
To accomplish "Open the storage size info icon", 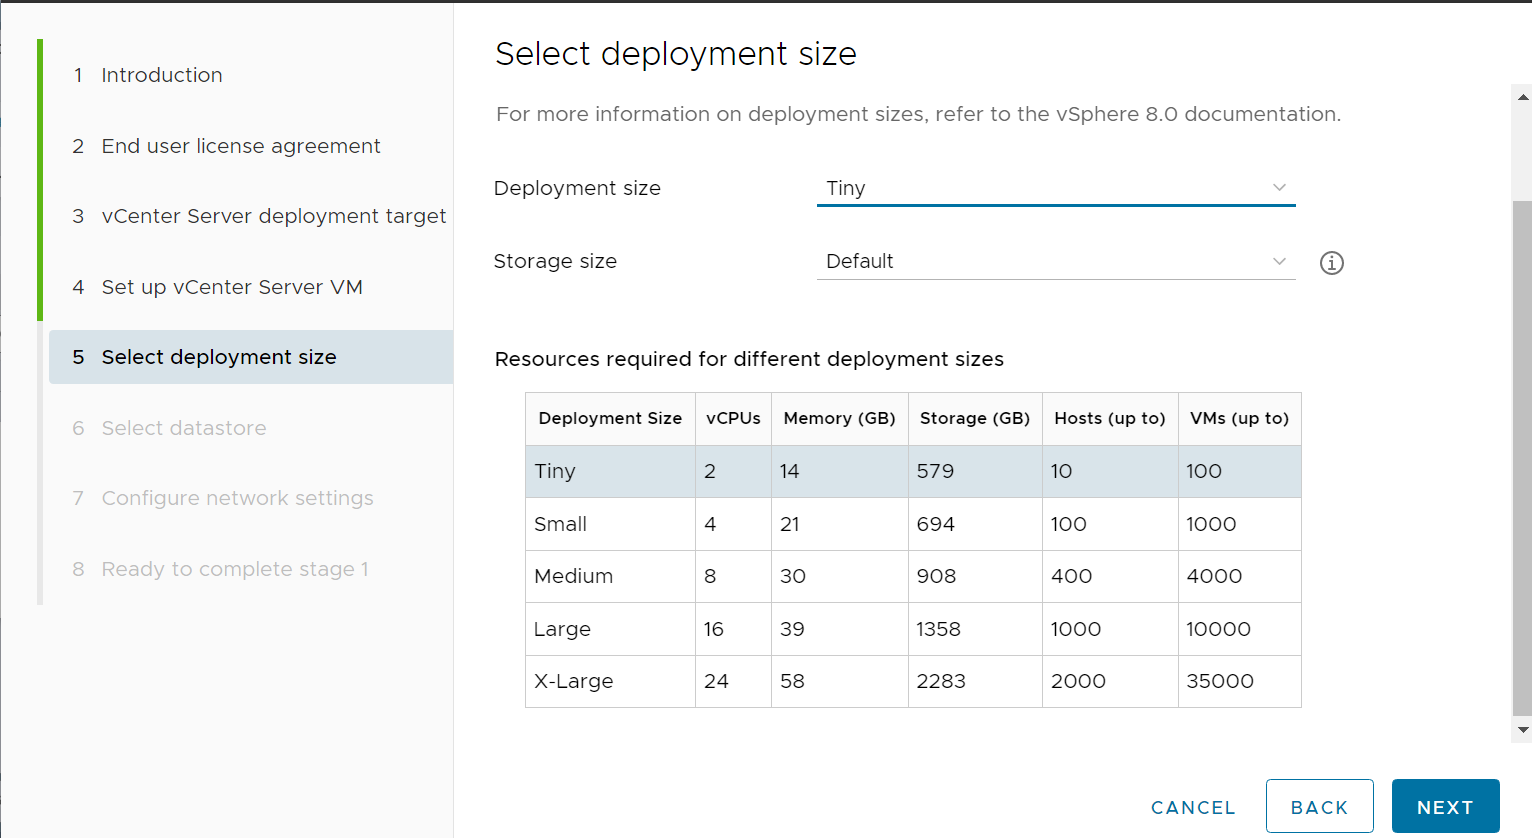I will (1331, 263).
